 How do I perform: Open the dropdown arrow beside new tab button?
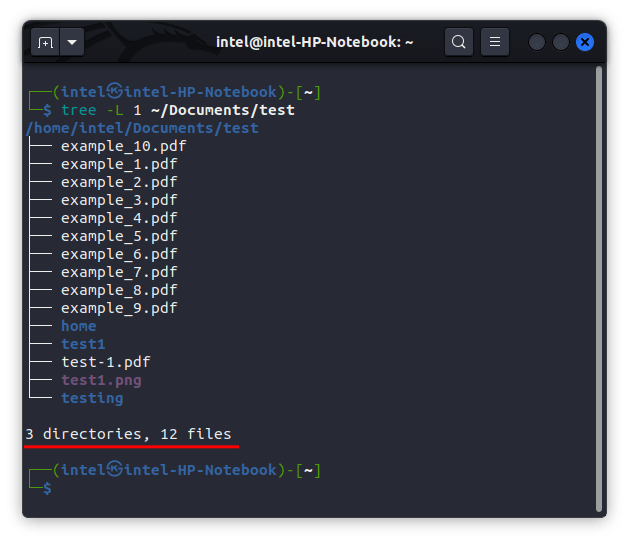[72, 42]
